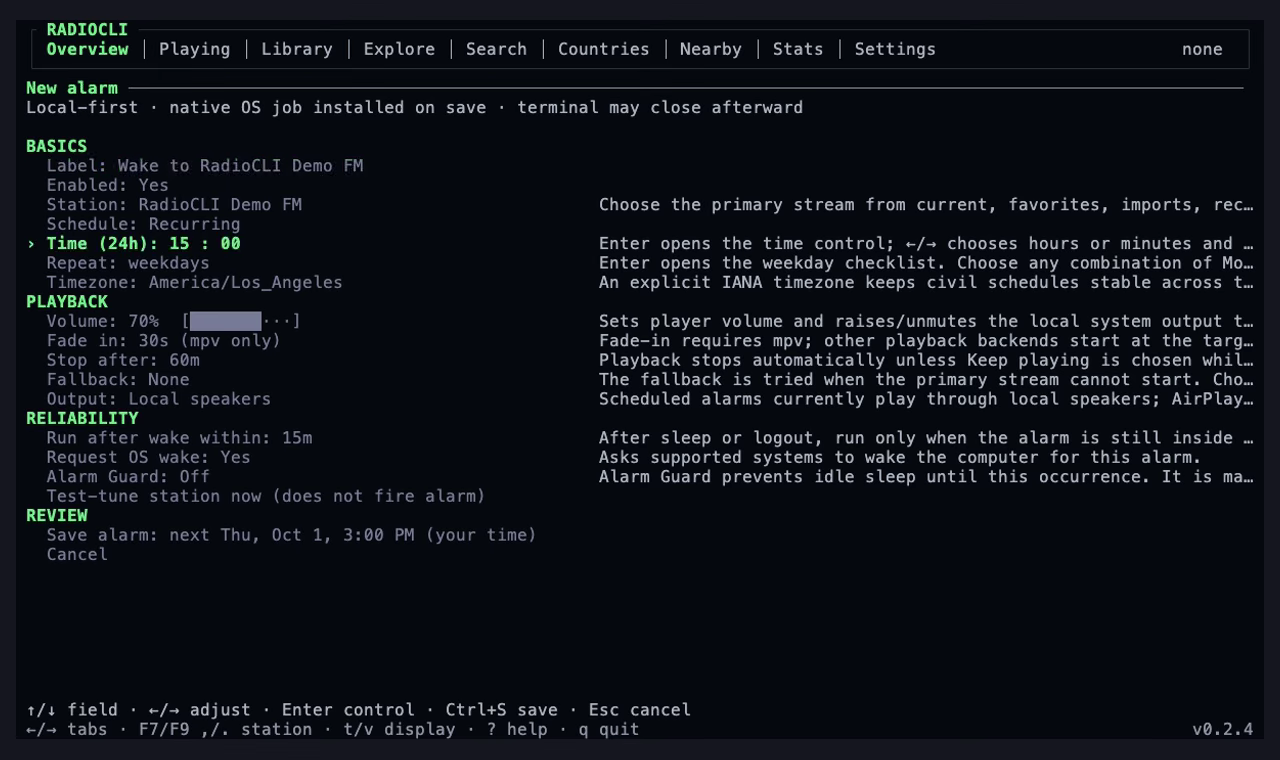
Task: Click the PLAYBACK section heading
Action: 67,302
